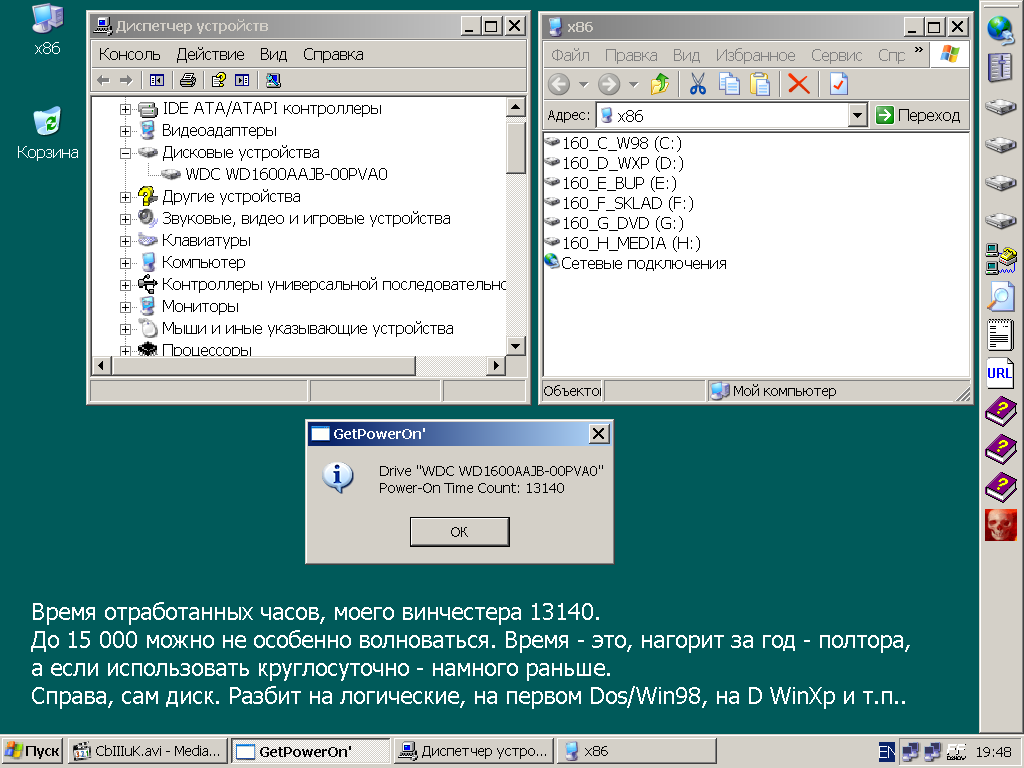The width and height of the screenshot is (1024, 768).
Task: Expand the Видеоадаптеры tree node
Action: (x=125, y=131)
